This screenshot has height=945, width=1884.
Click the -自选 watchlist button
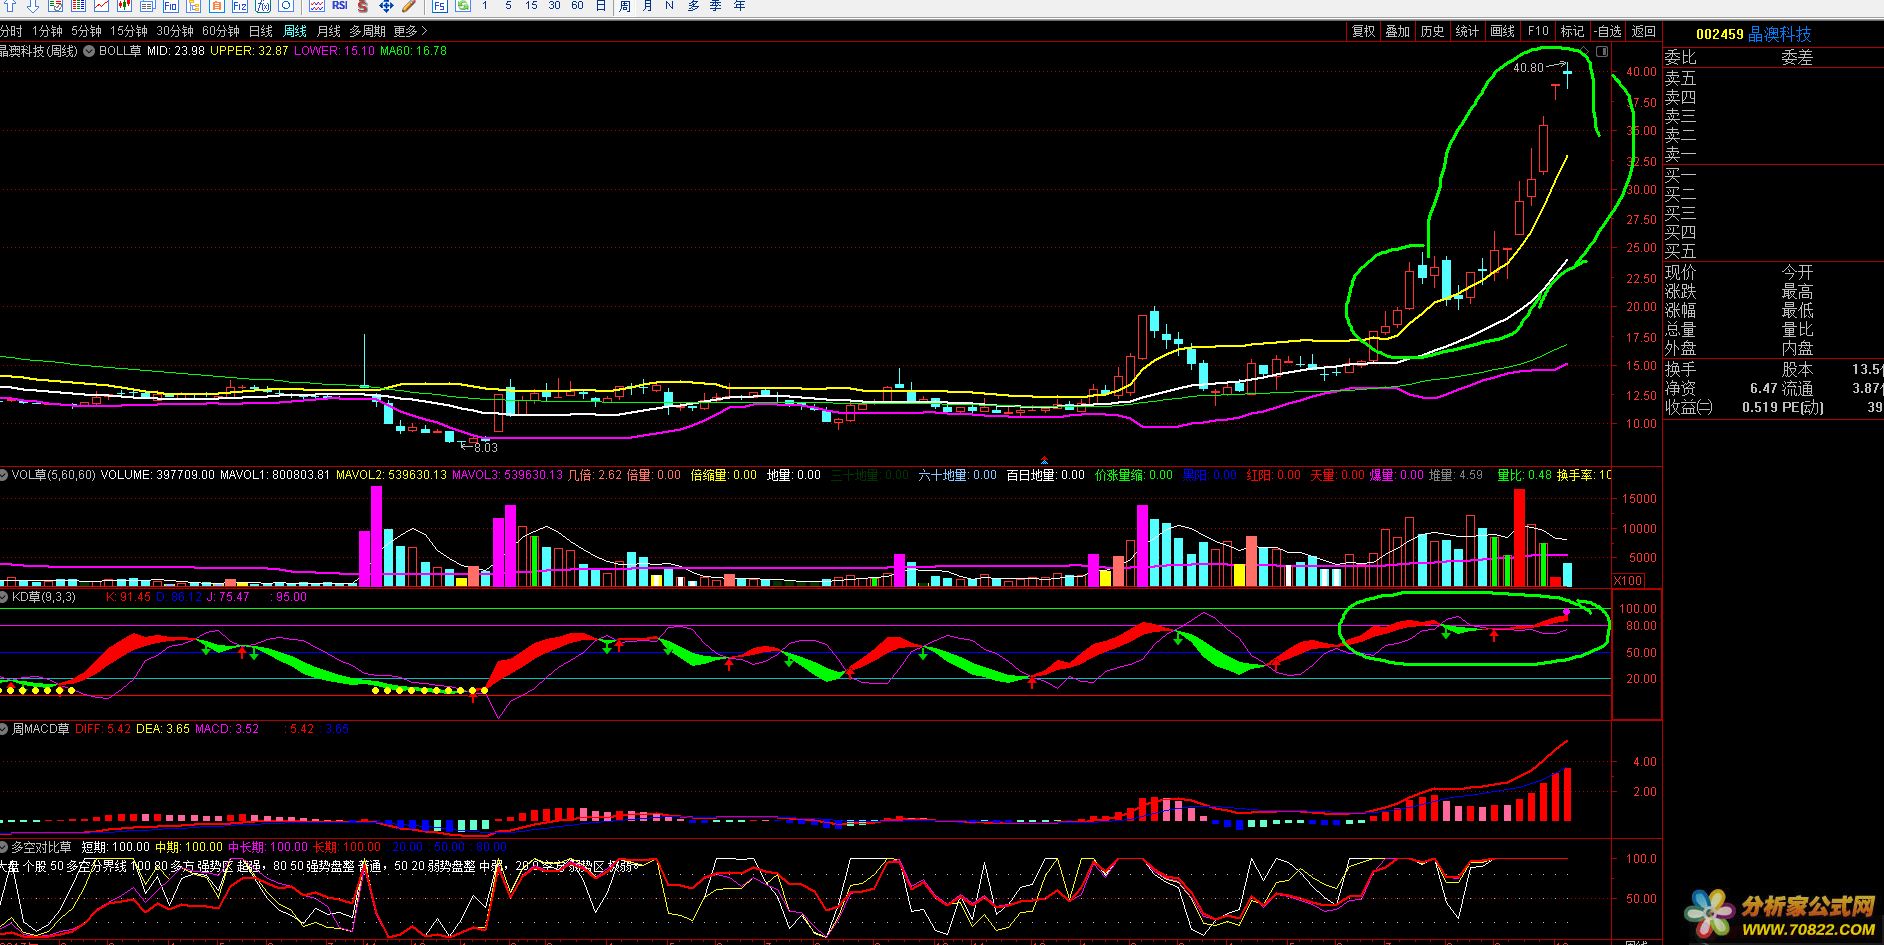[1608, 32]
